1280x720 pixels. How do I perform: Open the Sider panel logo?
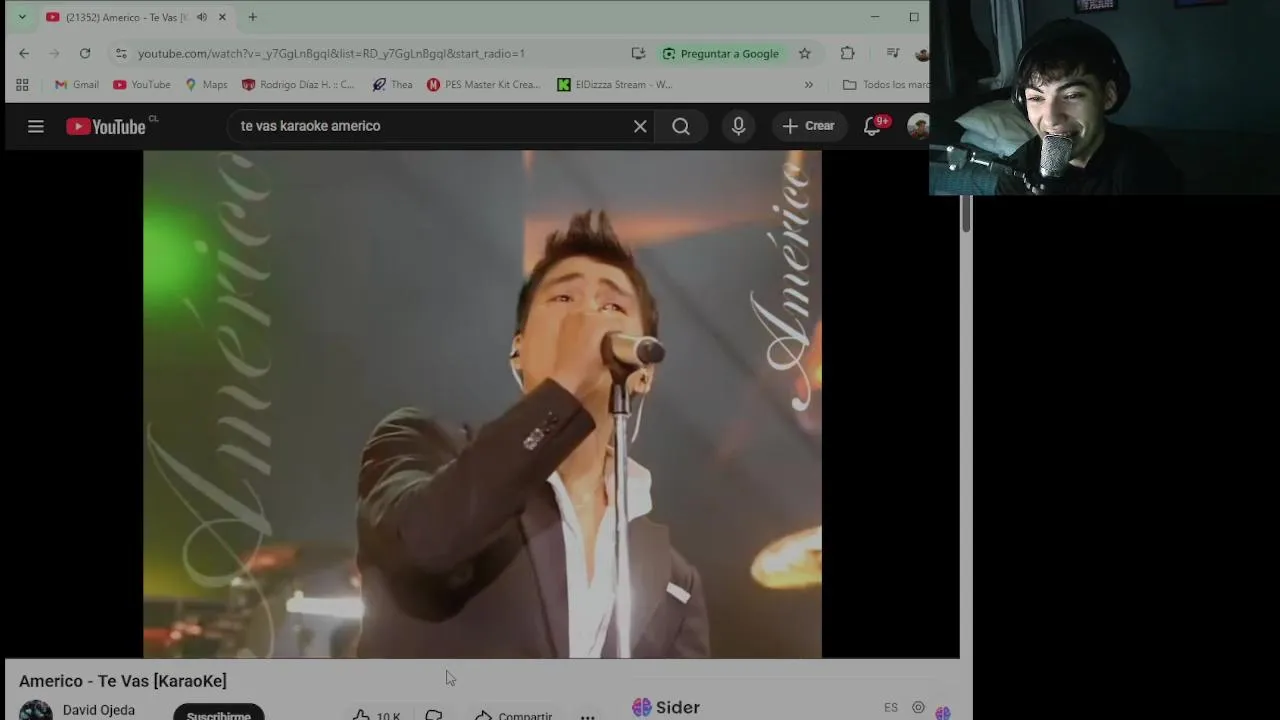(x=666, y=707)
